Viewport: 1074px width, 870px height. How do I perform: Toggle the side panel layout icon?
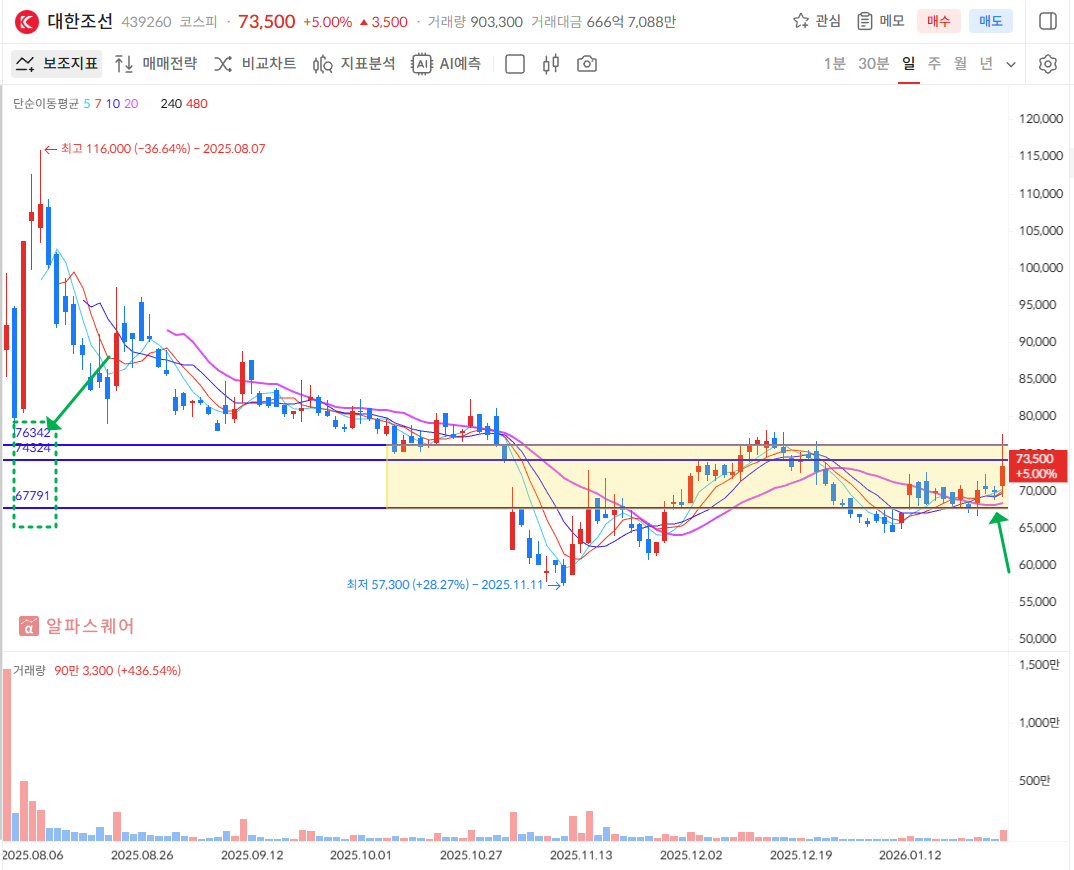click(x=1047, y=21)
